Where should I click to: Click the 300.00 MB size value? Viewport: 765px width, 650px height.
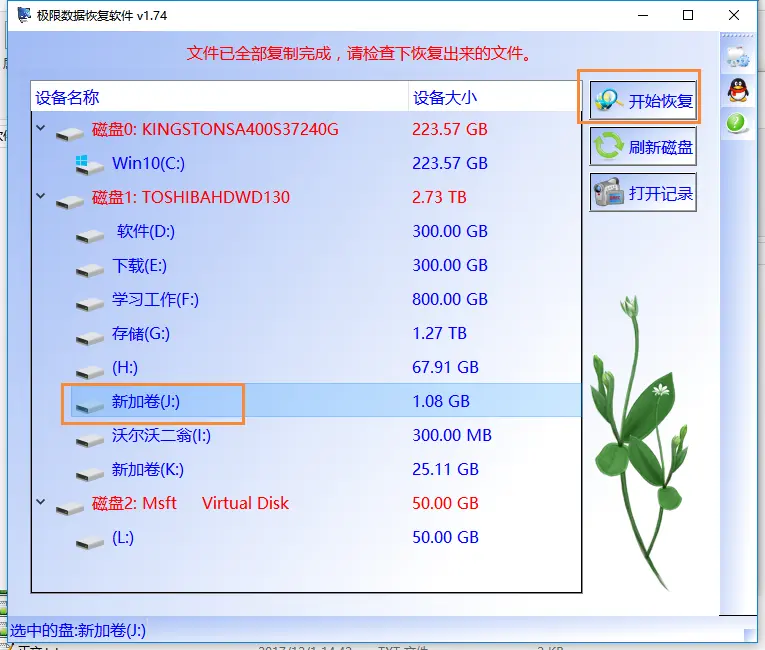452,435
